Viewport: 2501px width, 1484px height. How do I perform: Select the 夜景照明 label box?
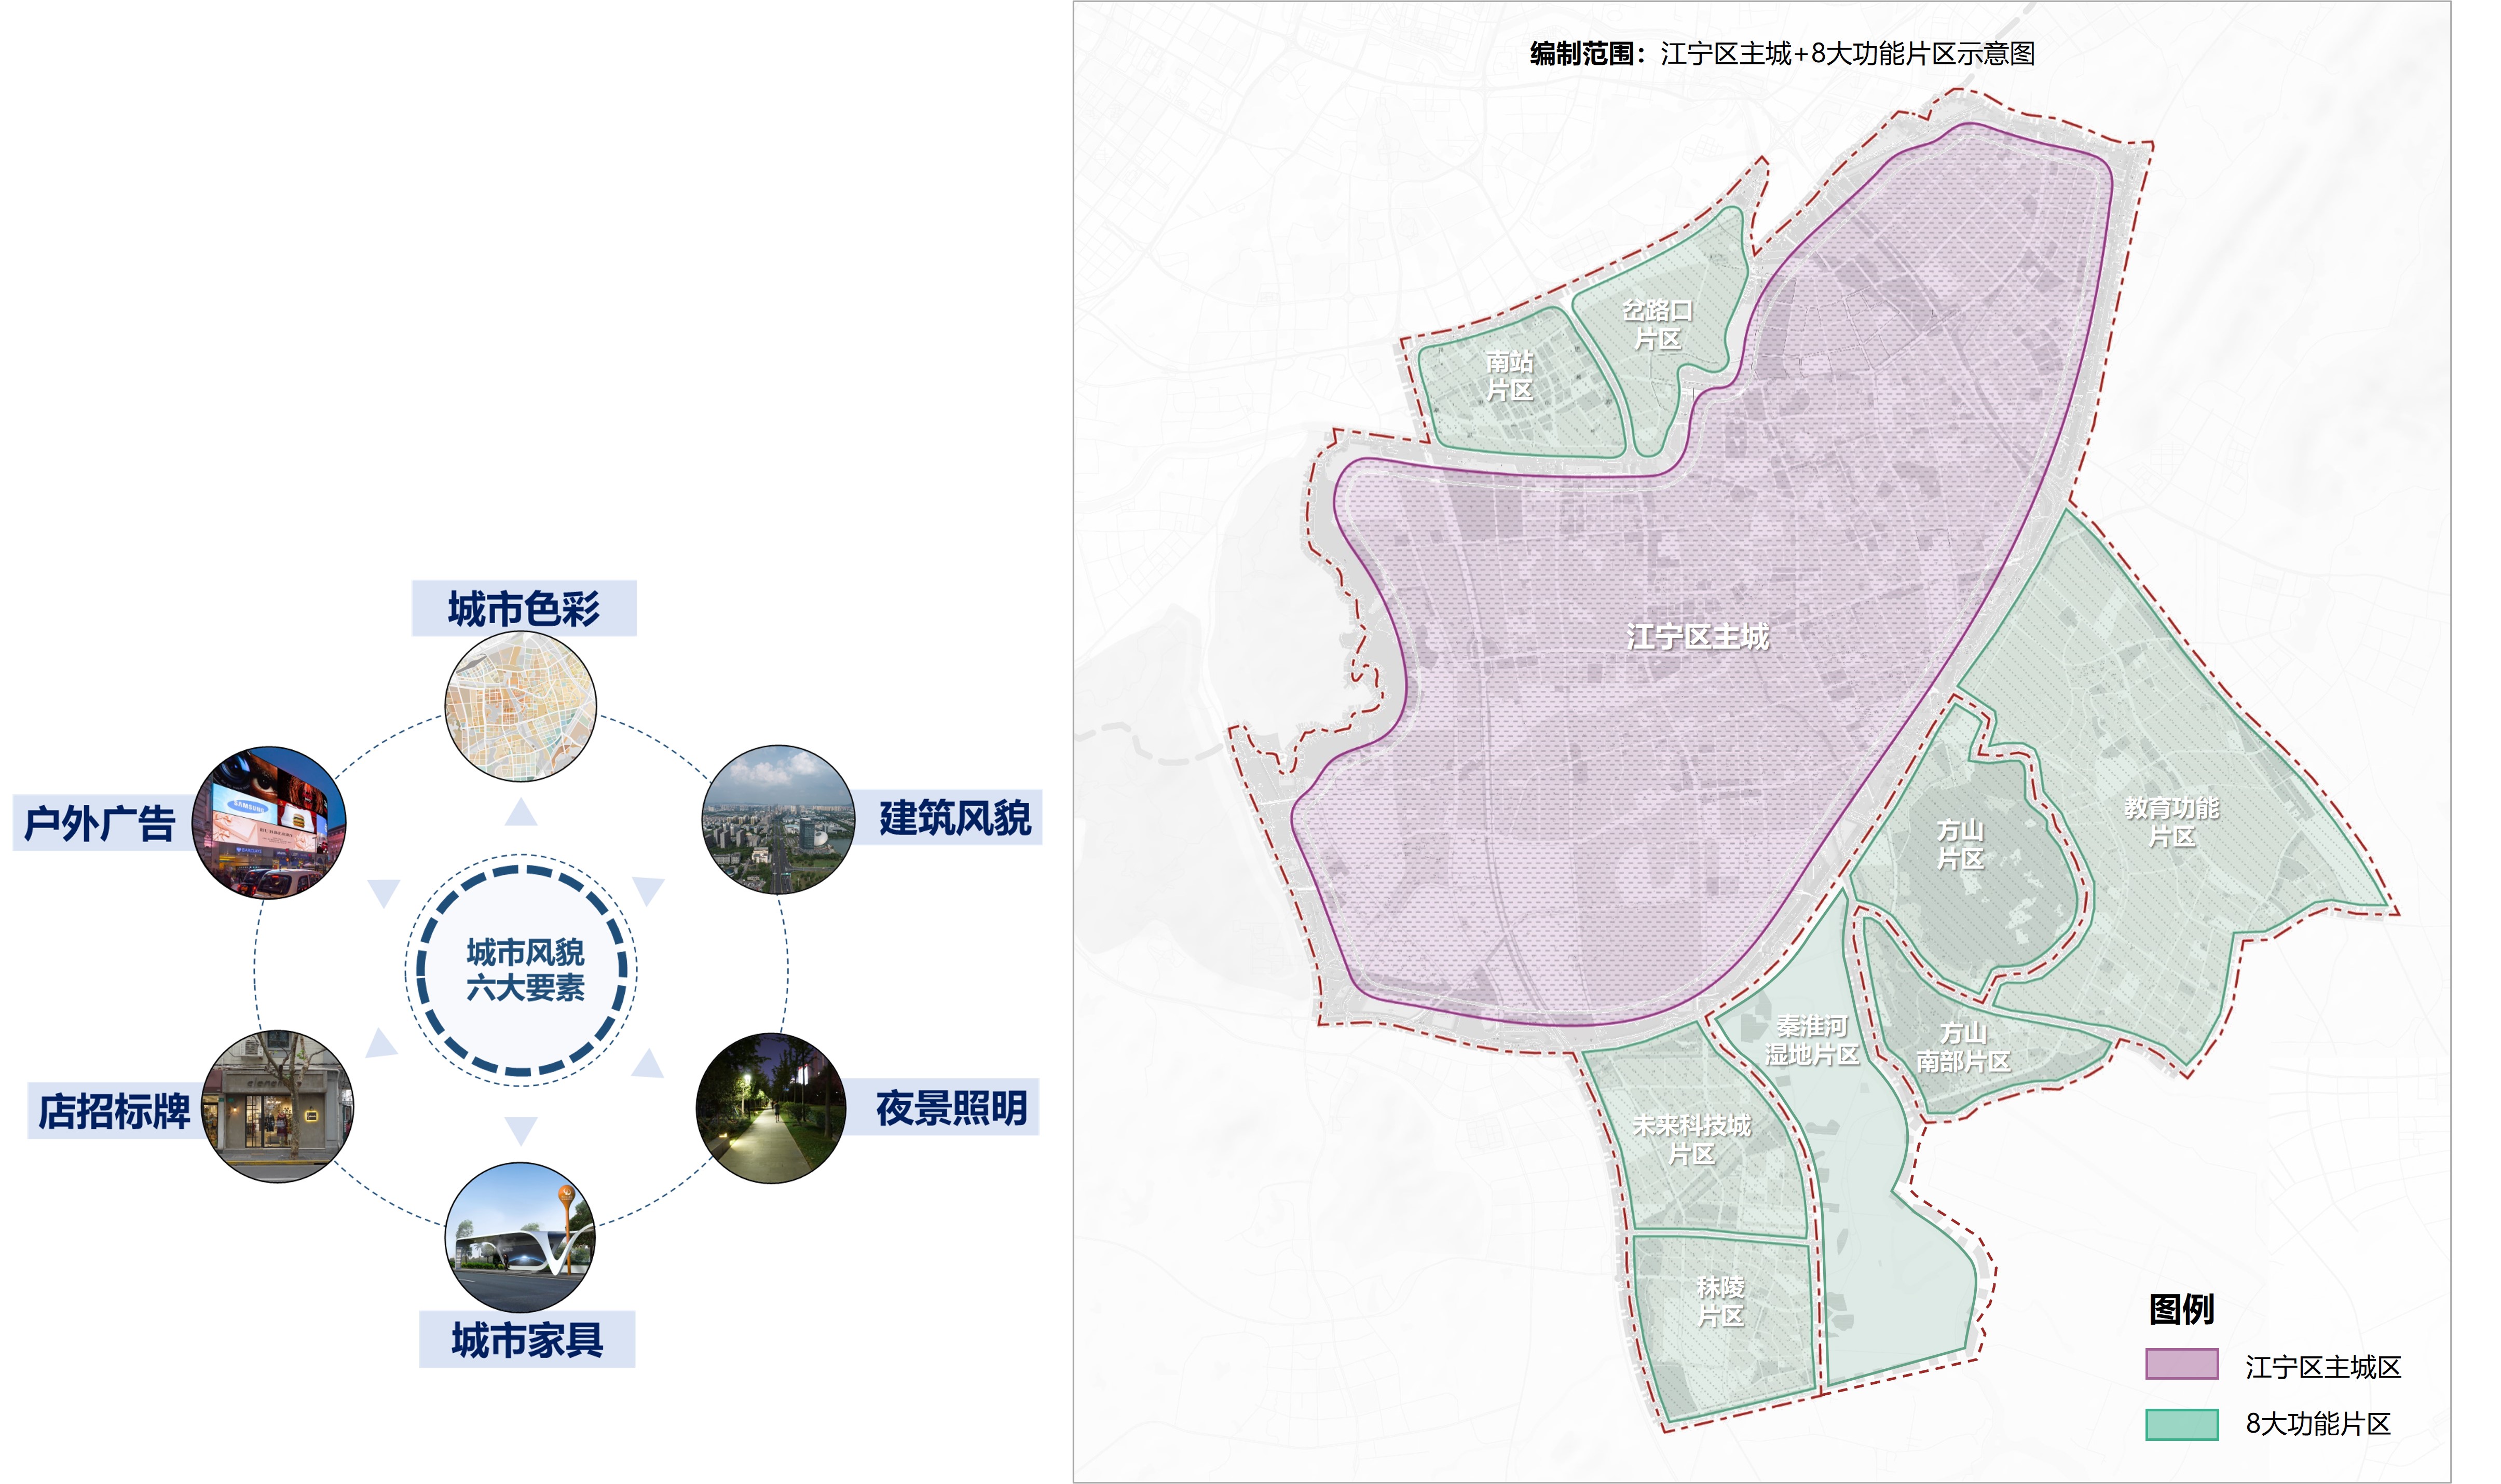pos(944,1107)
